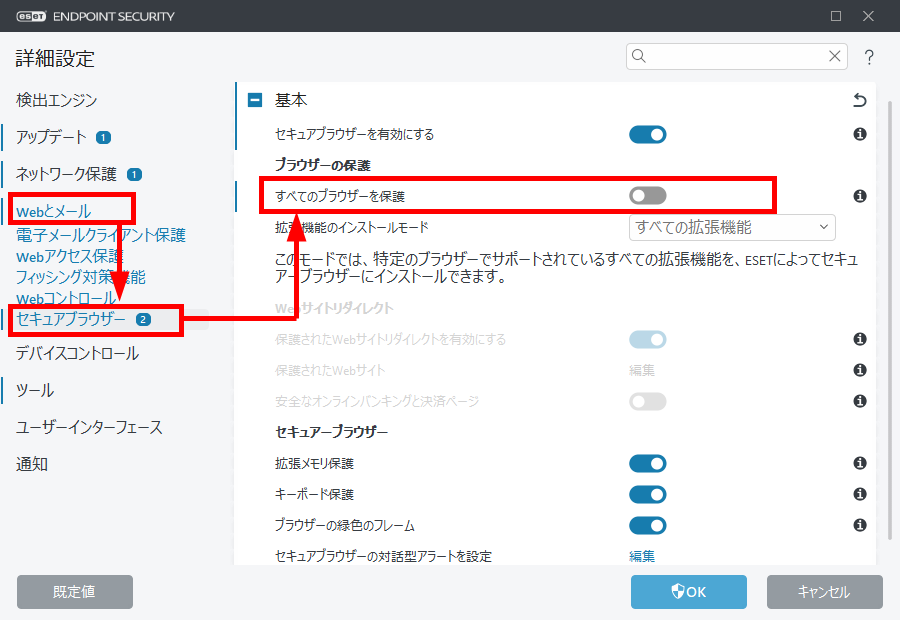This screenshot has height=620, width=900.
Task: Maximize the ESET window
Action: coord(836,16)
